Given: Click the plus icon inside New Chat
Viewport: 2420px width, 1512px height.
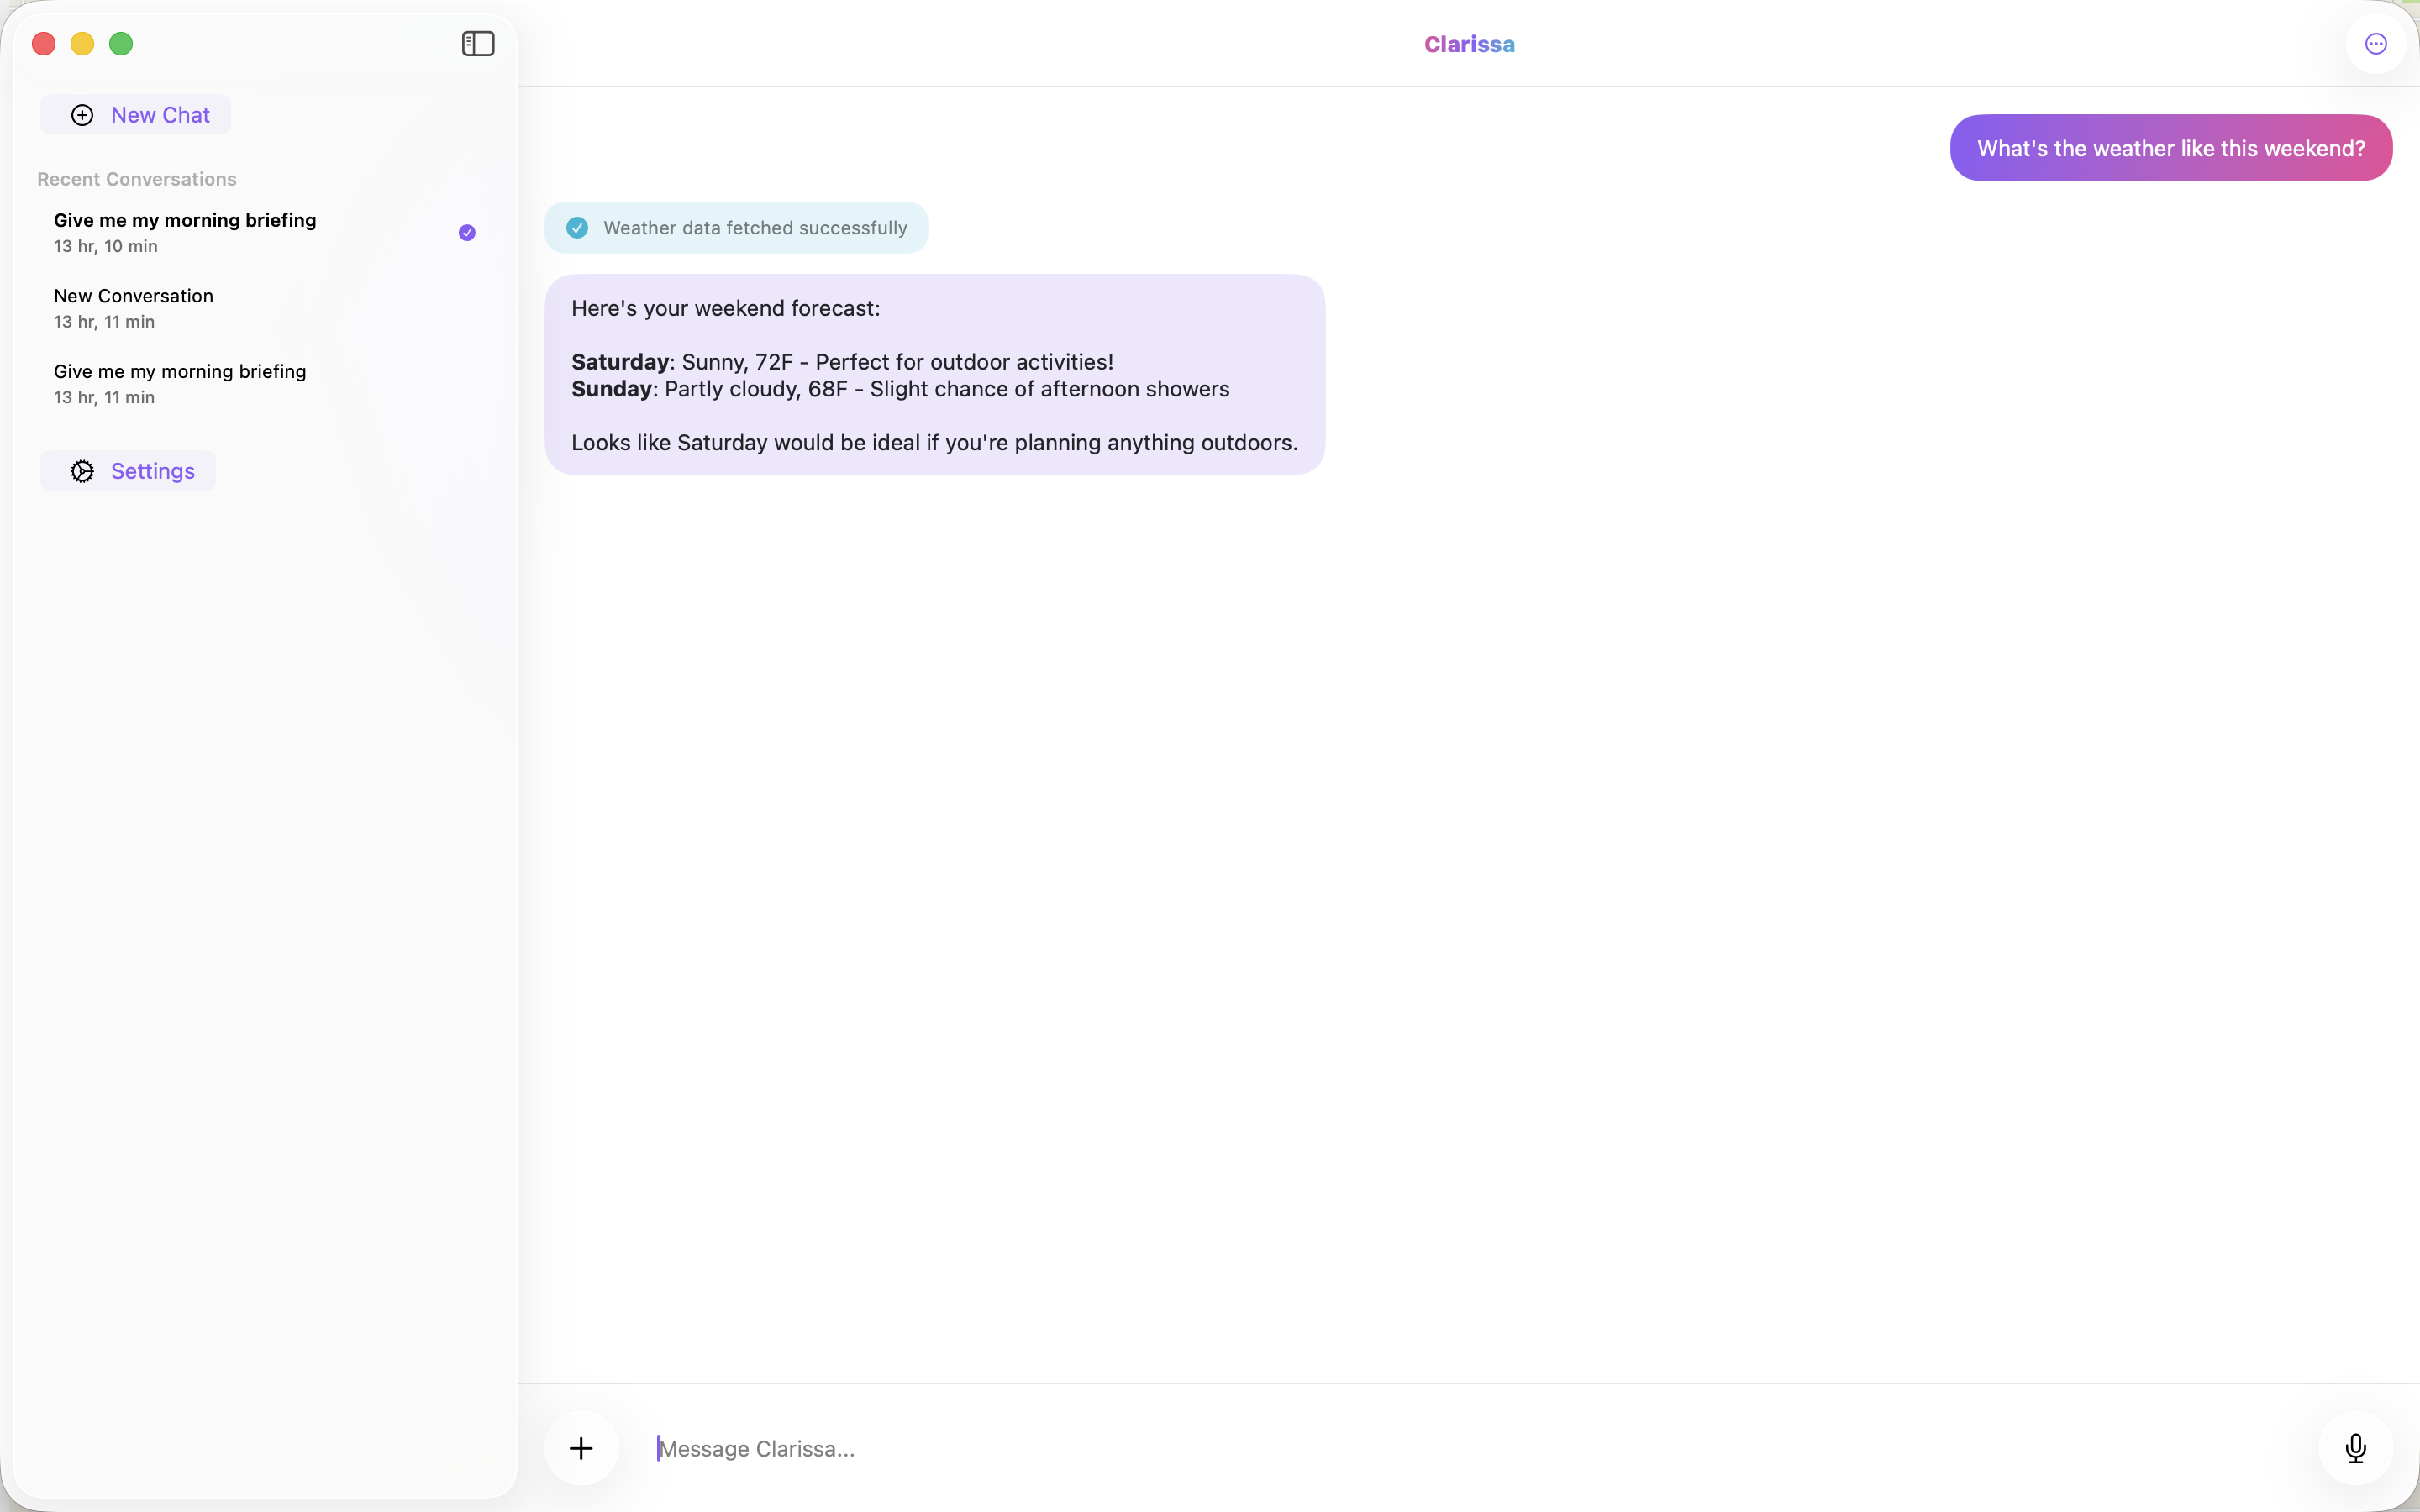Looking at the screenshot, I should (82, 114).
